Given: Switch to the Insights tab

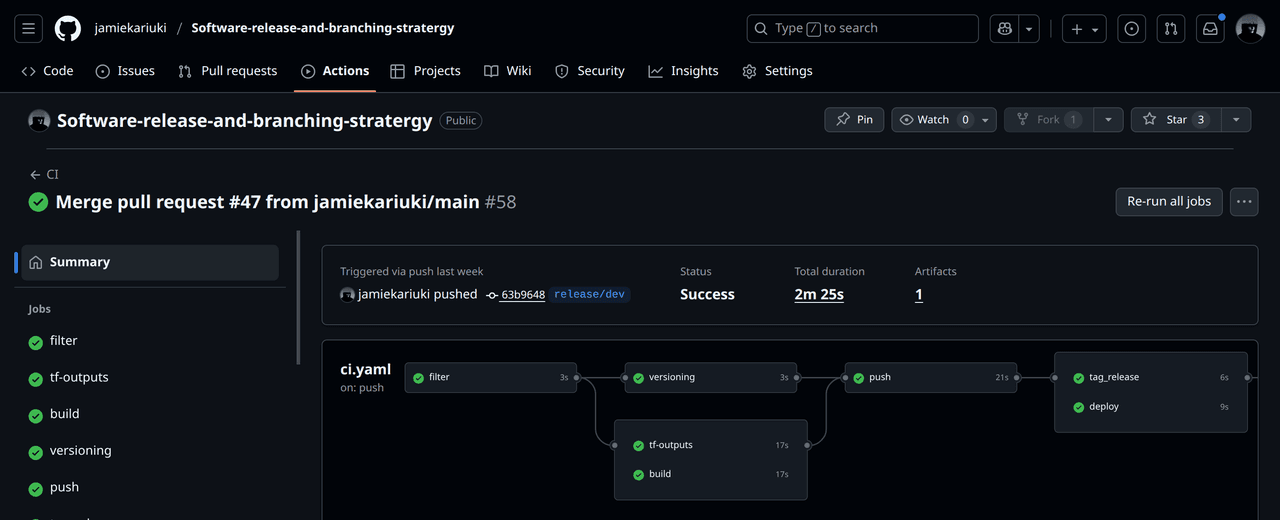Looking at the screenshot, I should (683, 71).
